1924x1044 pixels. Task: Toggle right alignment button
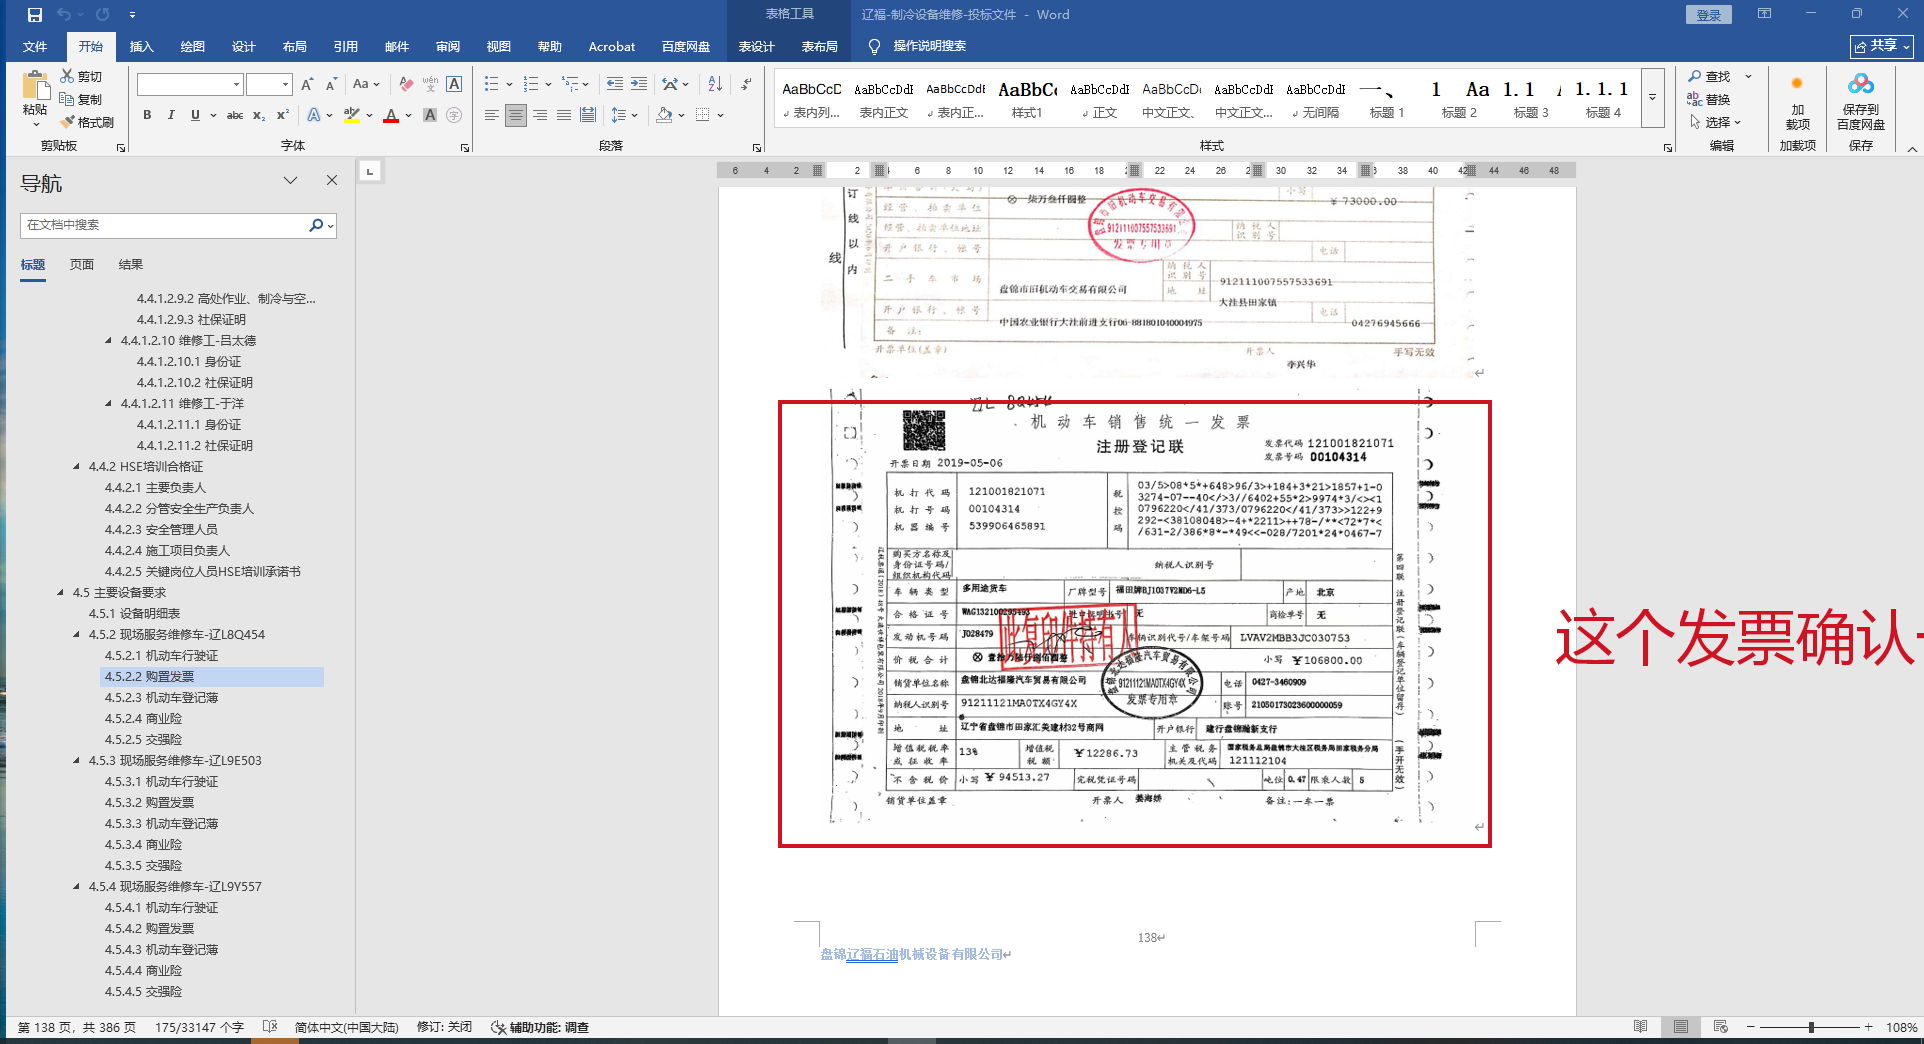click(x=540, y=115)
